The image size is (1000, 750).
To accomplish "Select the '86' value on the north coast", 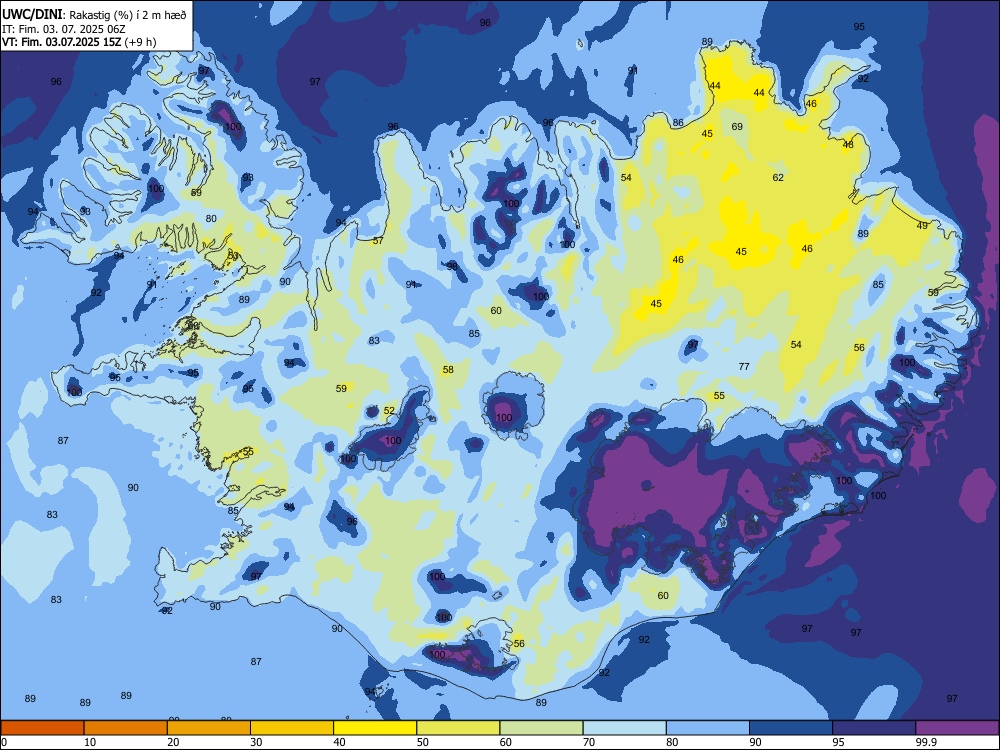I will pyautogui.click(x=678, y=122).
